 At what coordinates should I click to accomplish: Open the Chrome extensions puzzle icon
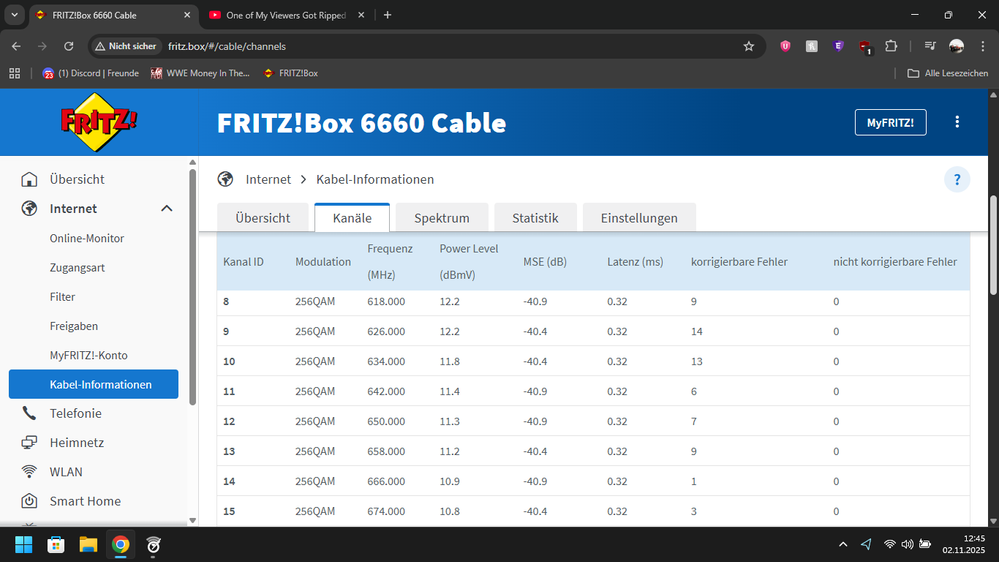coord(891,46)
